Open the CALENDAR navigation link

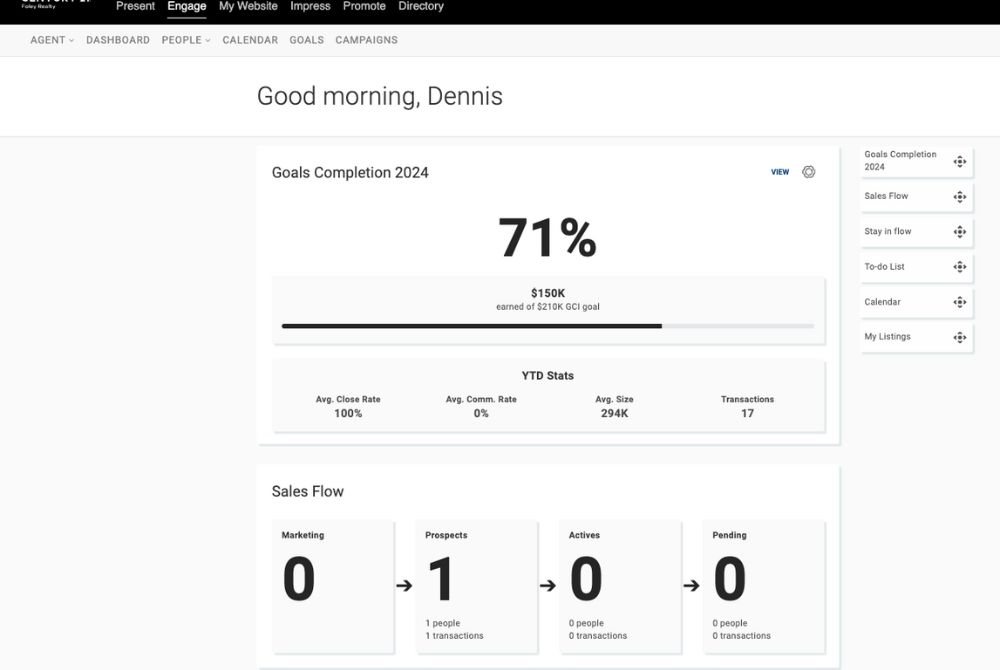point(250,40)
